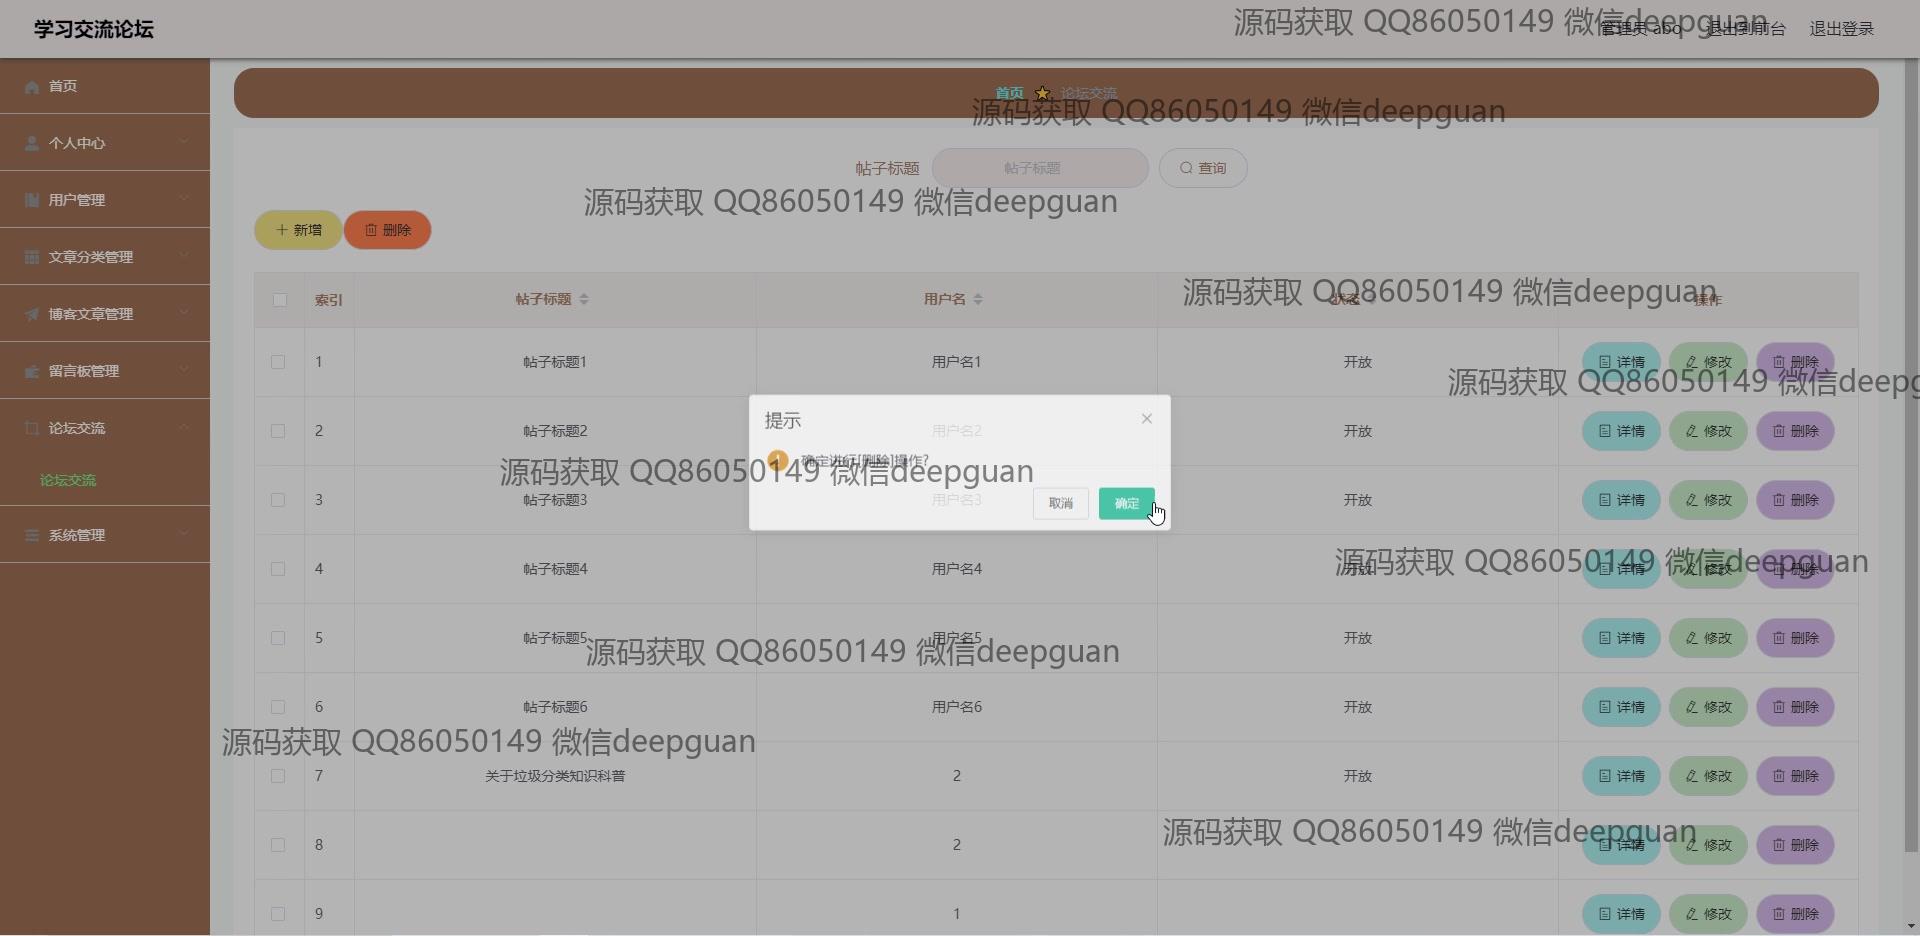
Task: Expand the 个人中心 sidebar menu
Action: 105,143
